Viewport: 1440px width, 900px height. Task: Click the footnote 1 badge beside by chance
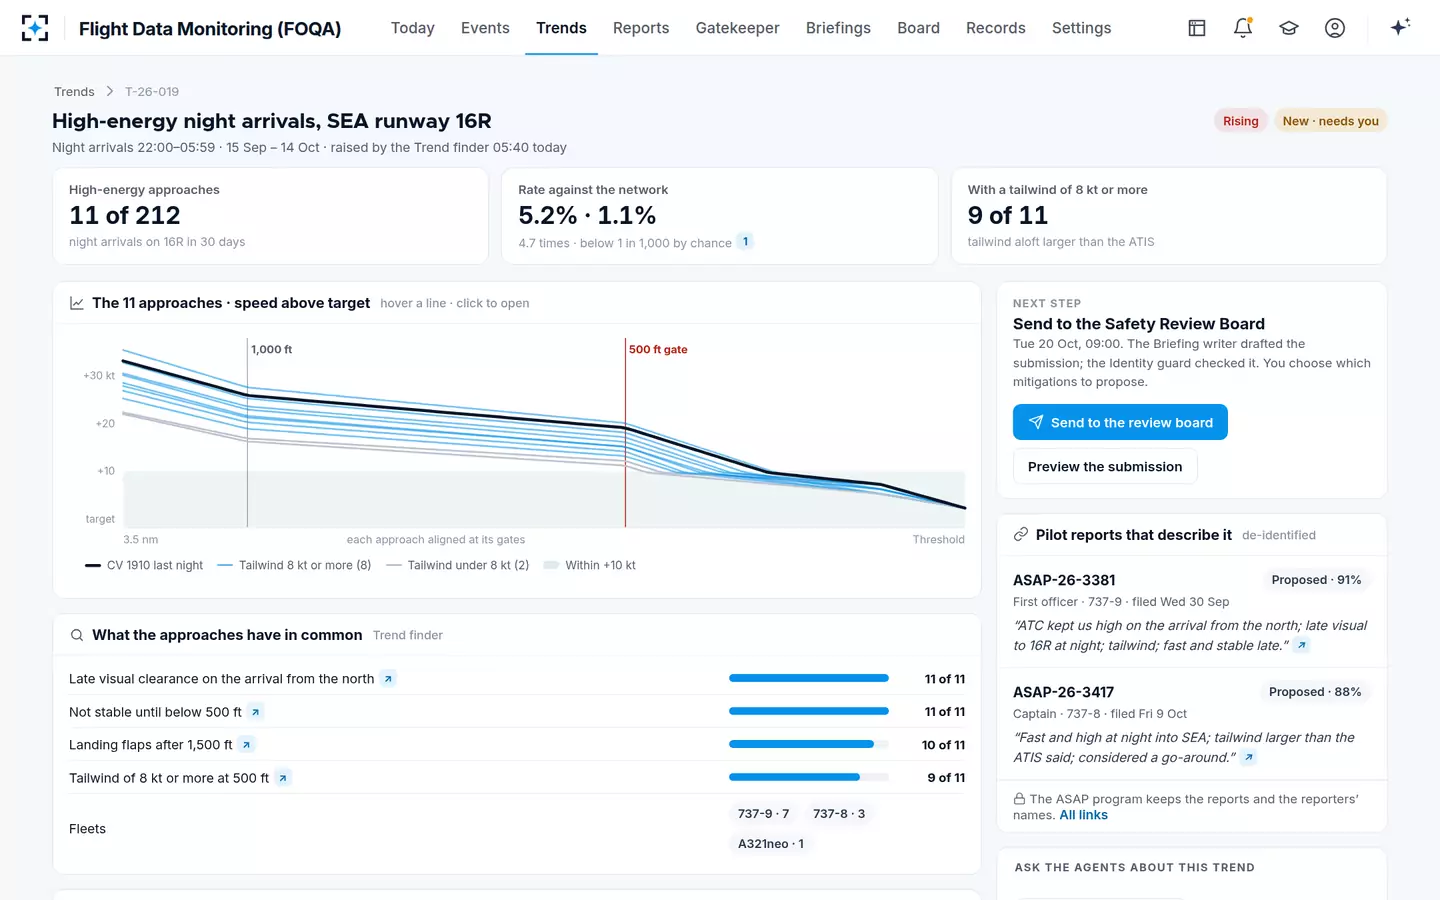(x=745, y=241)
